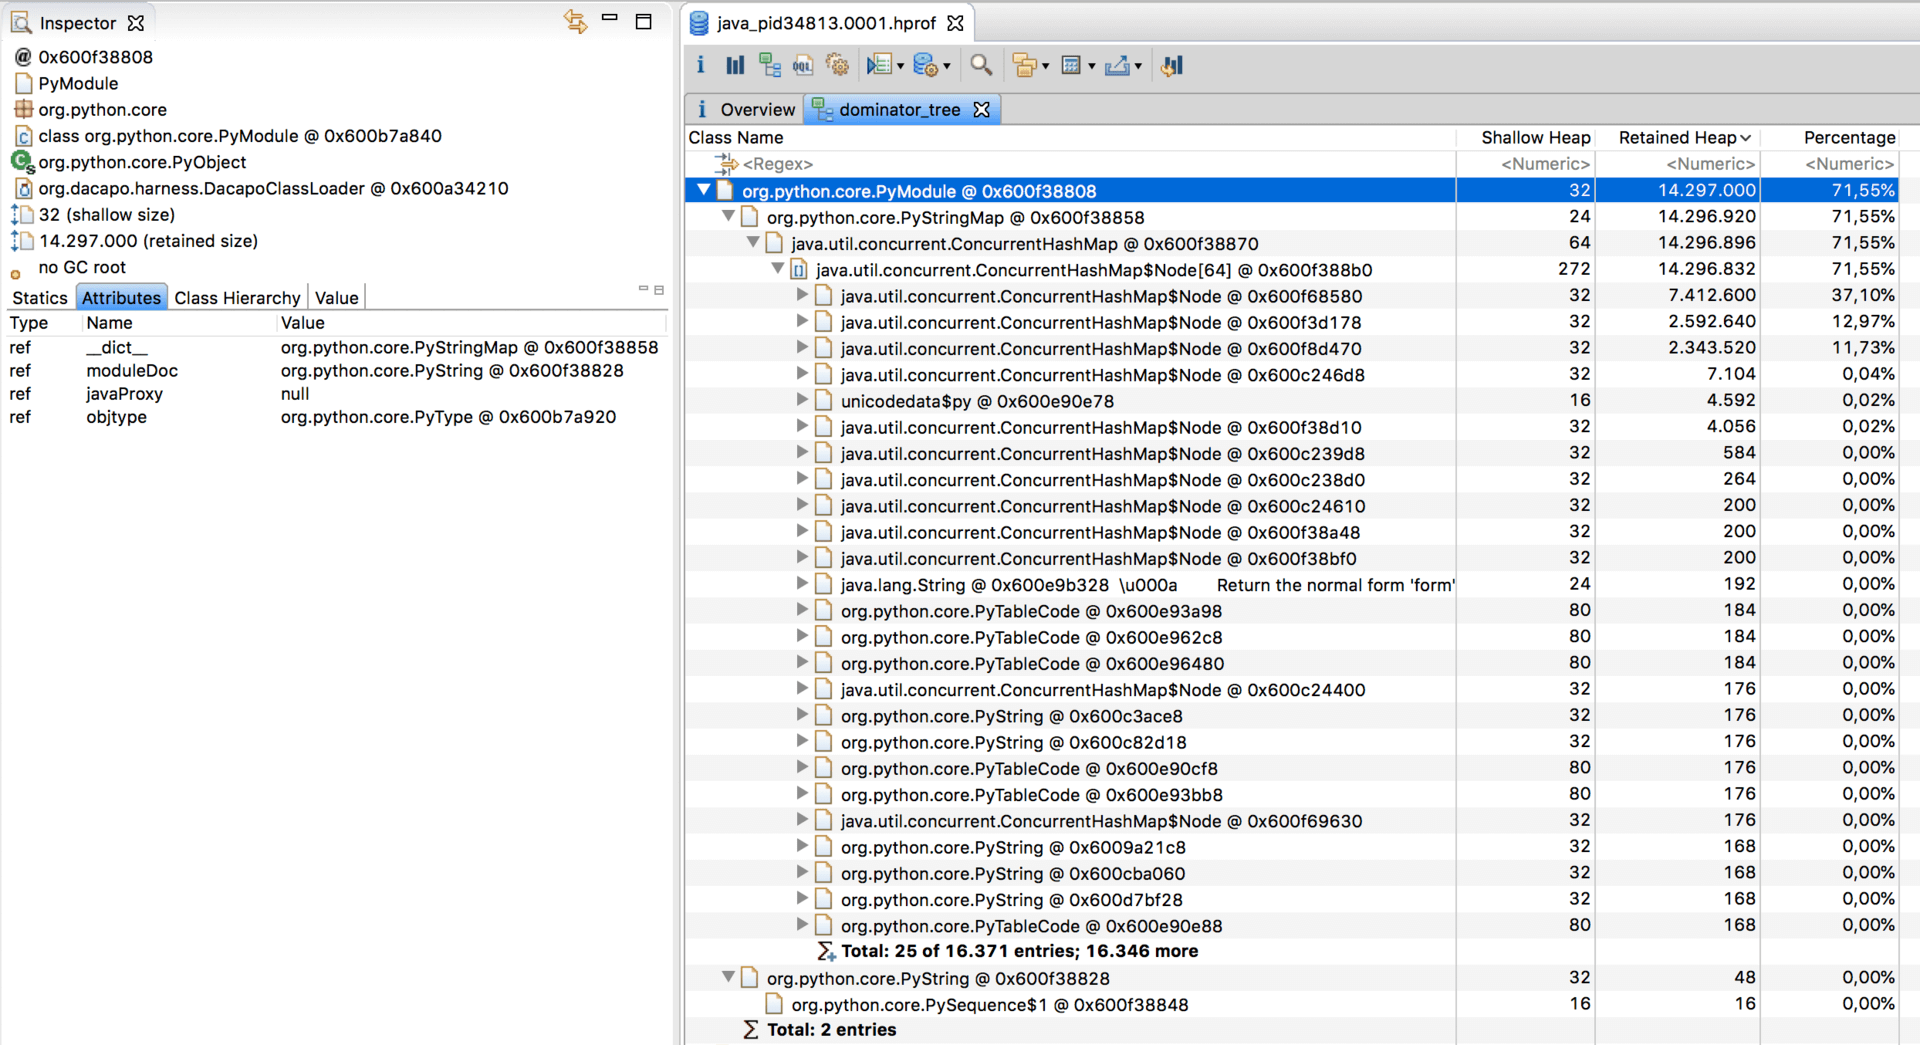The width and height of the screenshot is (1920, 1045).
Task: Open the OQL query editor
Action: coord(803,65)
